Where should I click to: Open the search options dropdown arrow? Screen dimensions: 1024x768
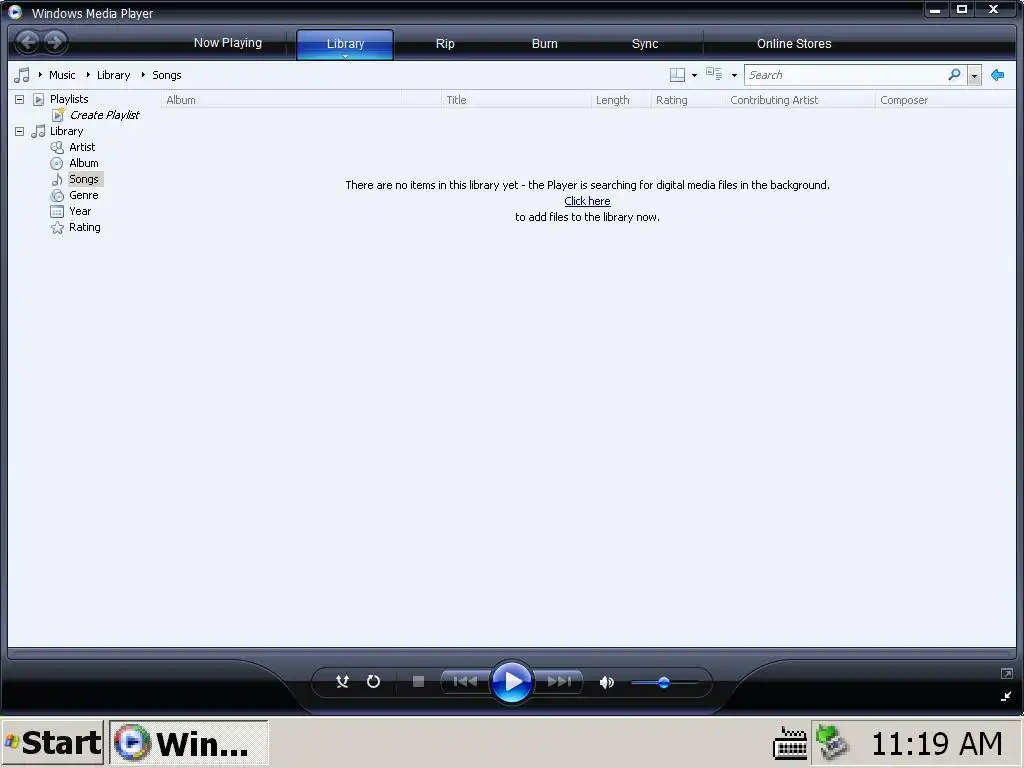click(974, 76)
